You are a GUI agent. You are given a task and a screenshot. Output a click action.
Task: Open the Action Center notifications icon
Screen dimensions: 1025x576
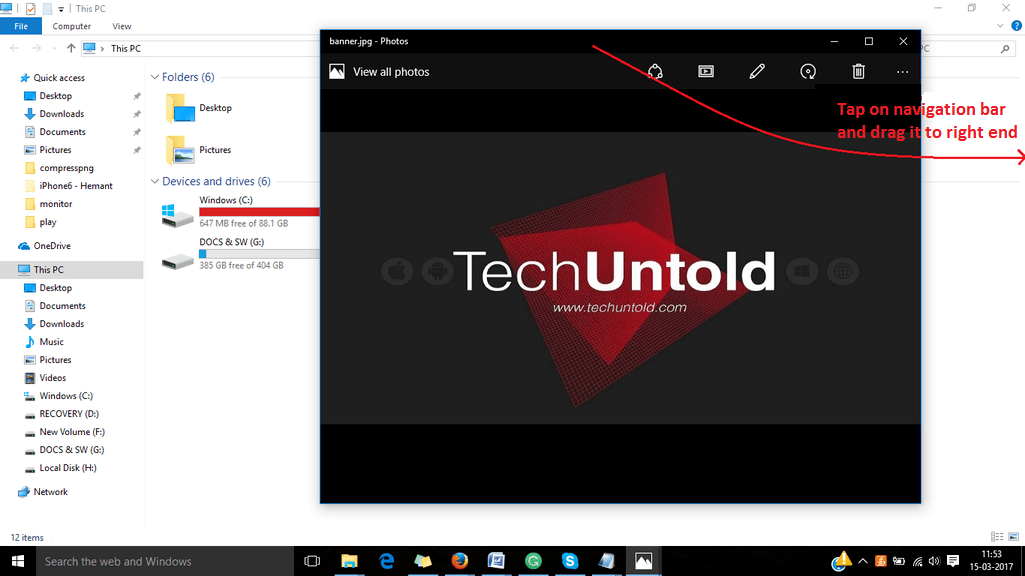(x=953, y=561)
